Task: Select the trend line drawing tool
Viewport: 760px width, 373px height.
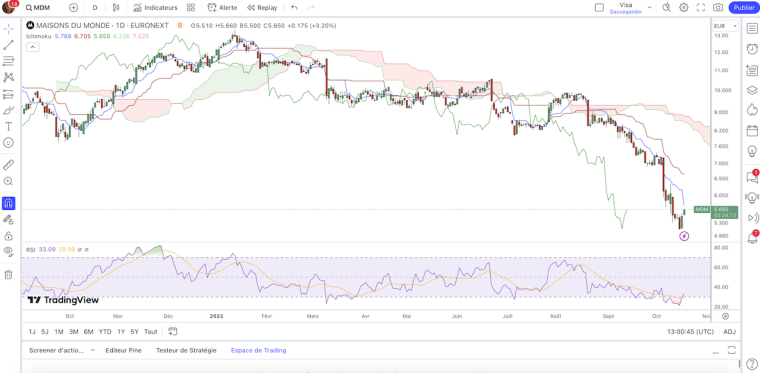Action: click(8, 45)
